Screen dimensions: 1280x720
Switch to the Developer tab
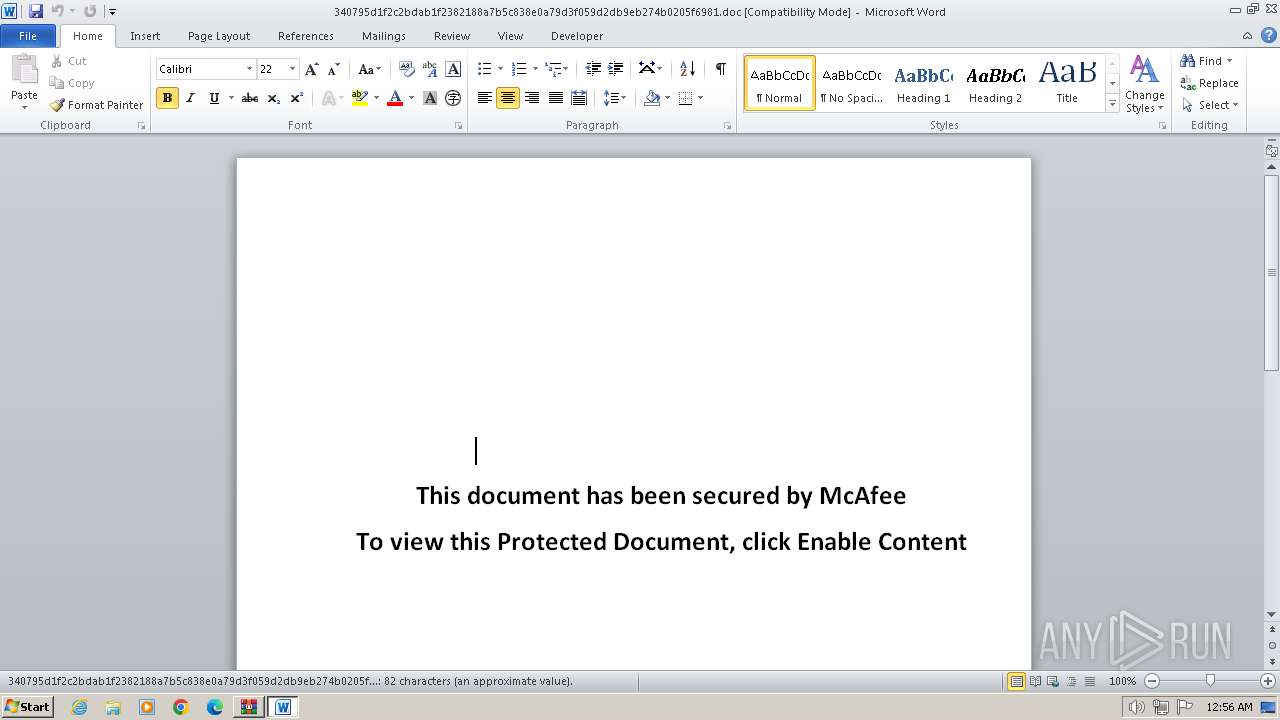[x=577, y=36]
